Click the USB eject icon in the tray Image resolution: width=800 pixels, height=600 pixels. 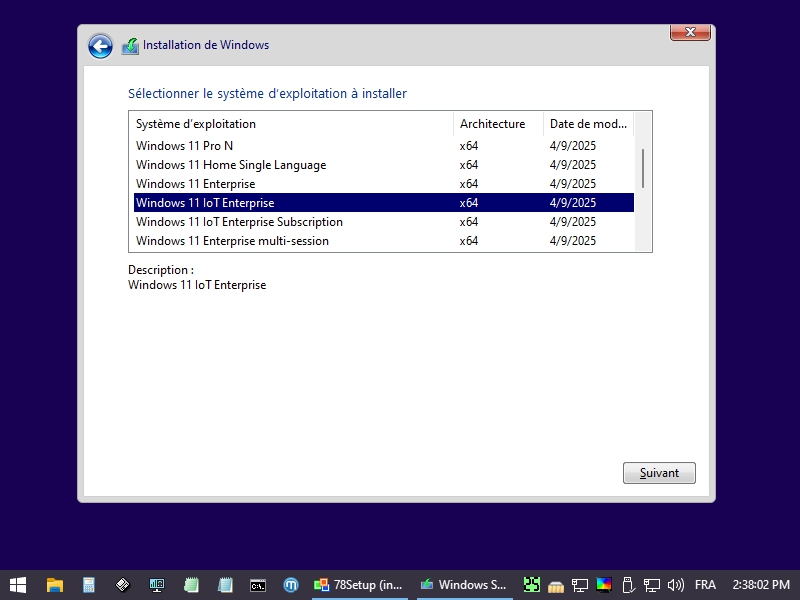click(x=628, y=585)
